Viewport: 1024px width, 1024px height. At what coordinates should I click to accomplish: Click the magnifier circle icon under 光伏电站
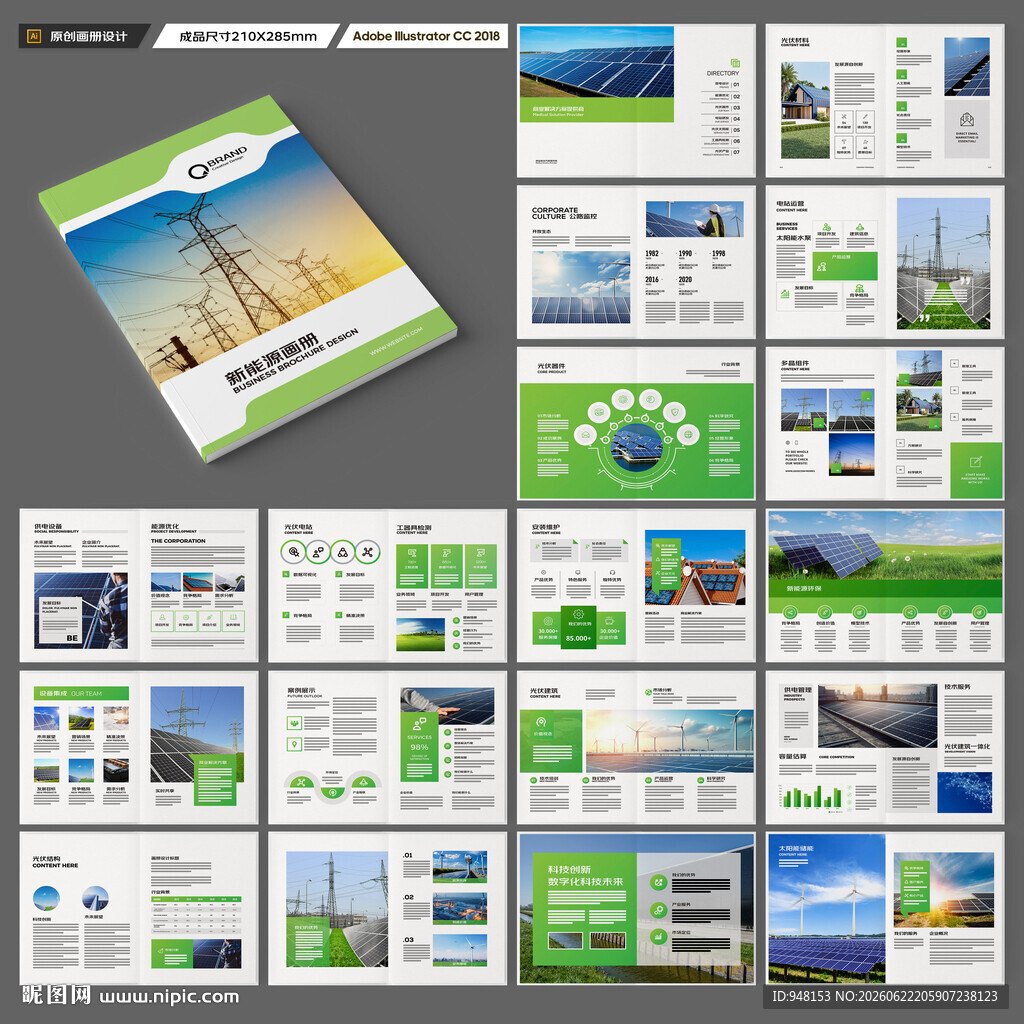[x=294, y=552]
